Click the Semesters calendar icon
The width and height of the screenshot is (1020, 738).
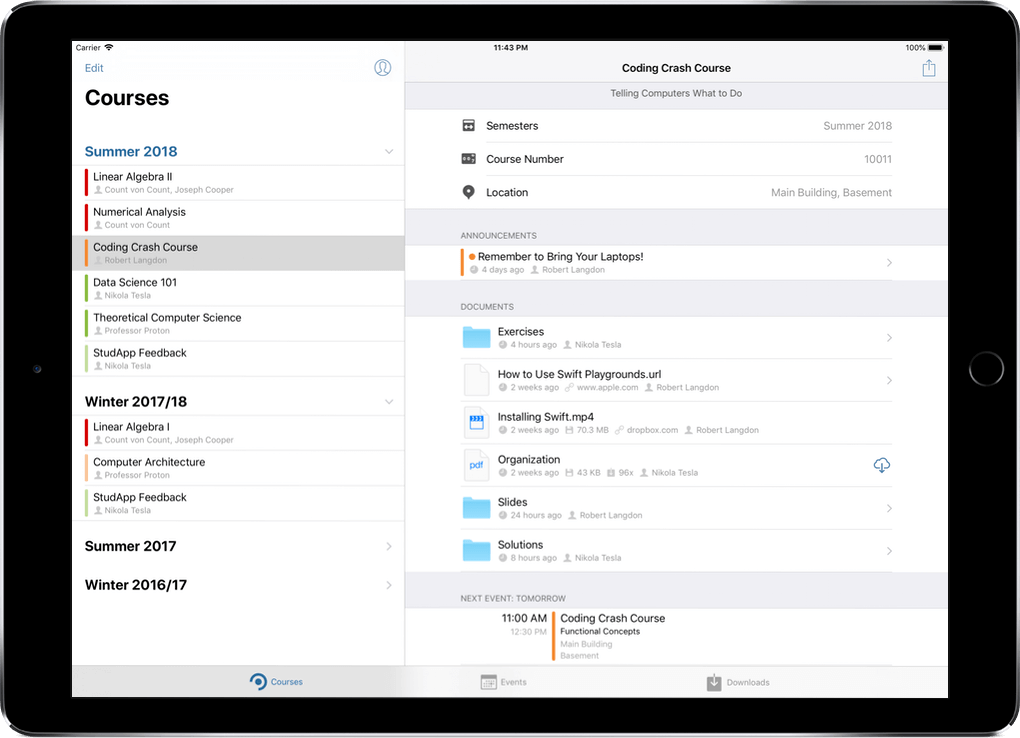(x=468, y=126)
